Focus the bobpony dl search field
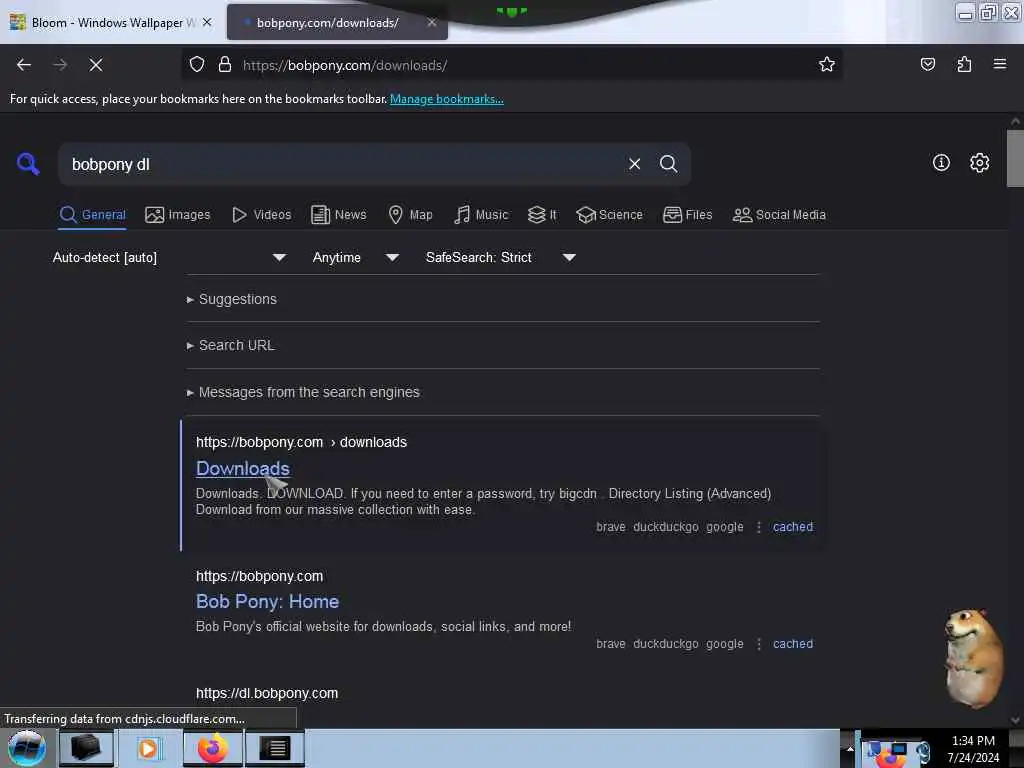Viewport: 1024px width, 768px height. coord(343,164)
